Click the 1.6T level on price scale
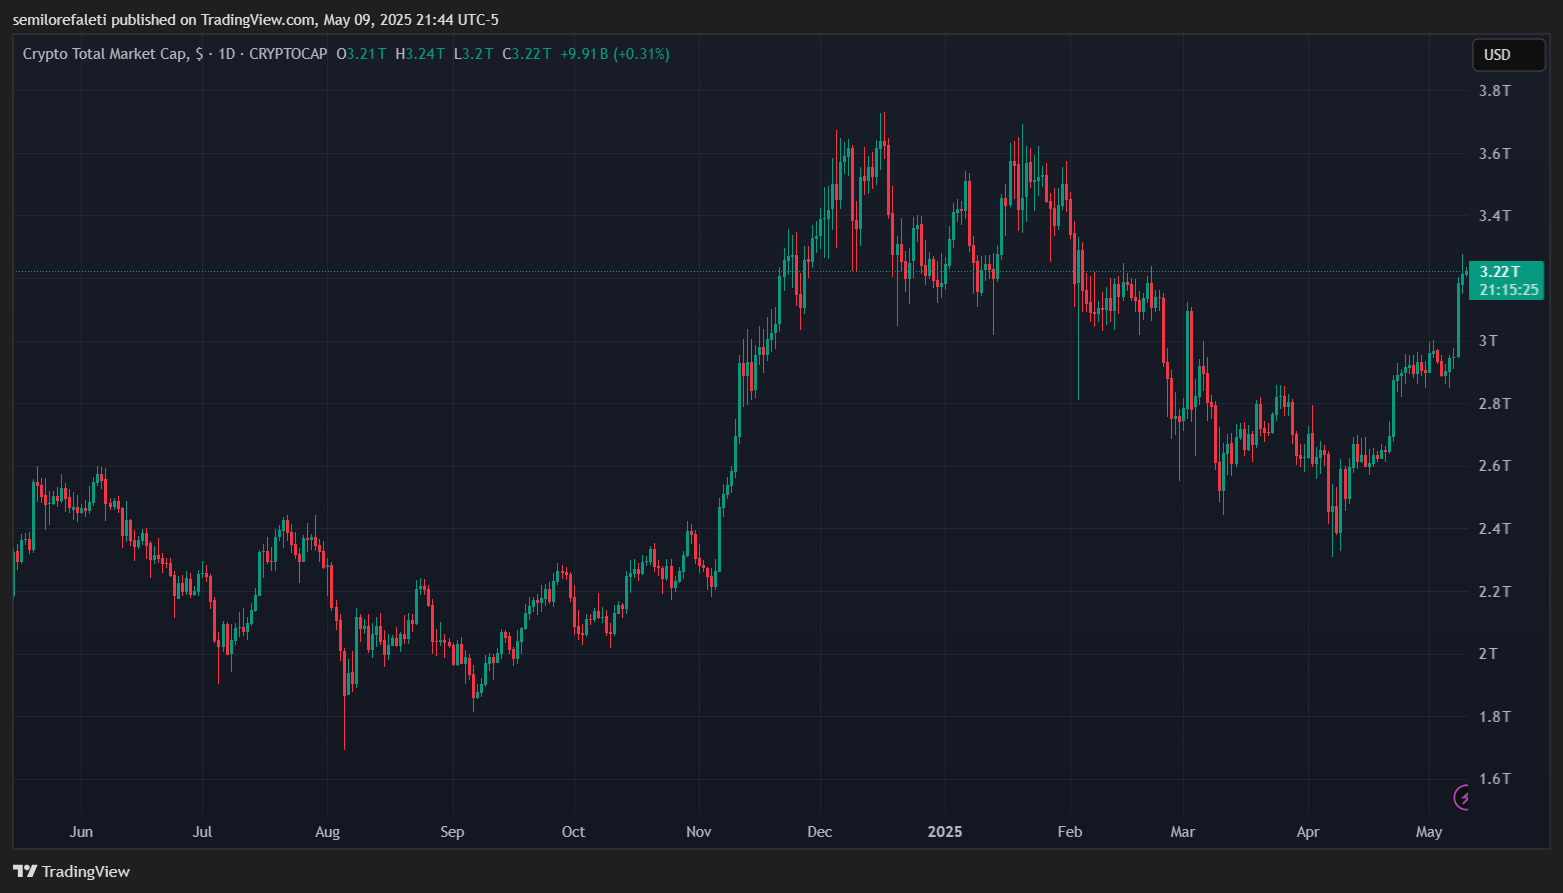The width and height of the screenshot is (1563, 893). pos(1495,779)
